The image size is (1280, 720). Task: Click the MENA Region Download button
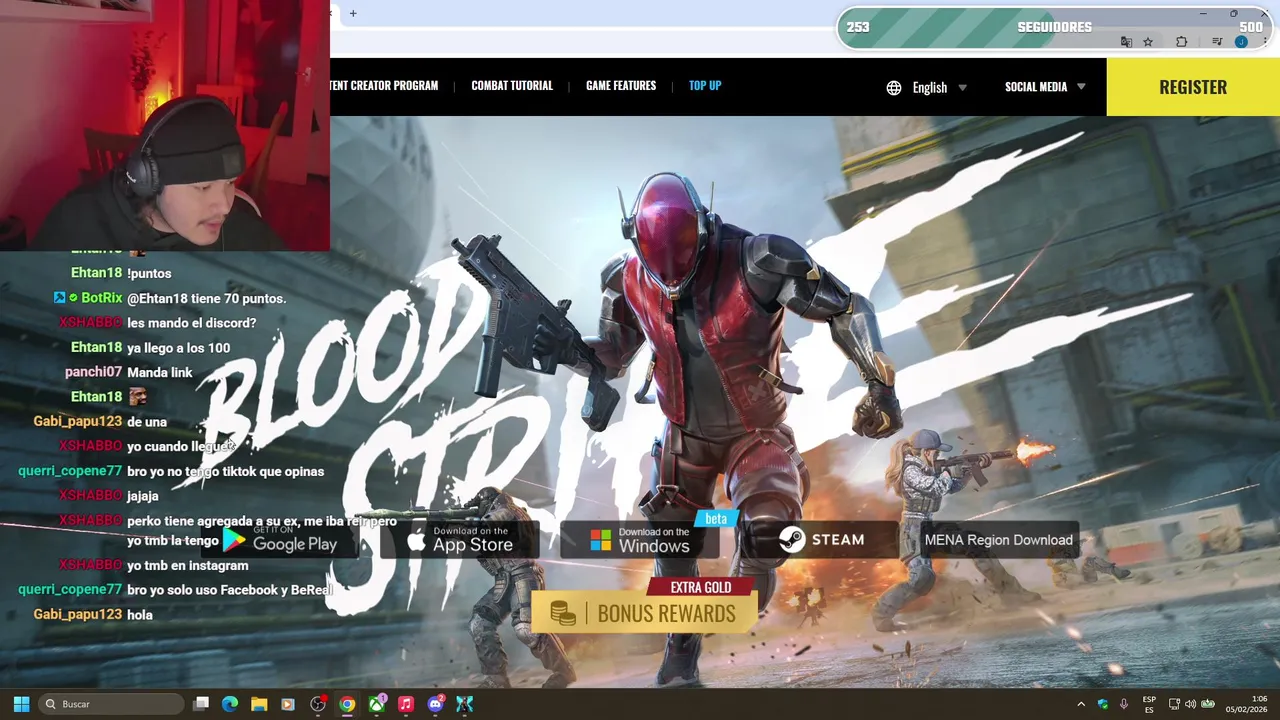[998, 540]
